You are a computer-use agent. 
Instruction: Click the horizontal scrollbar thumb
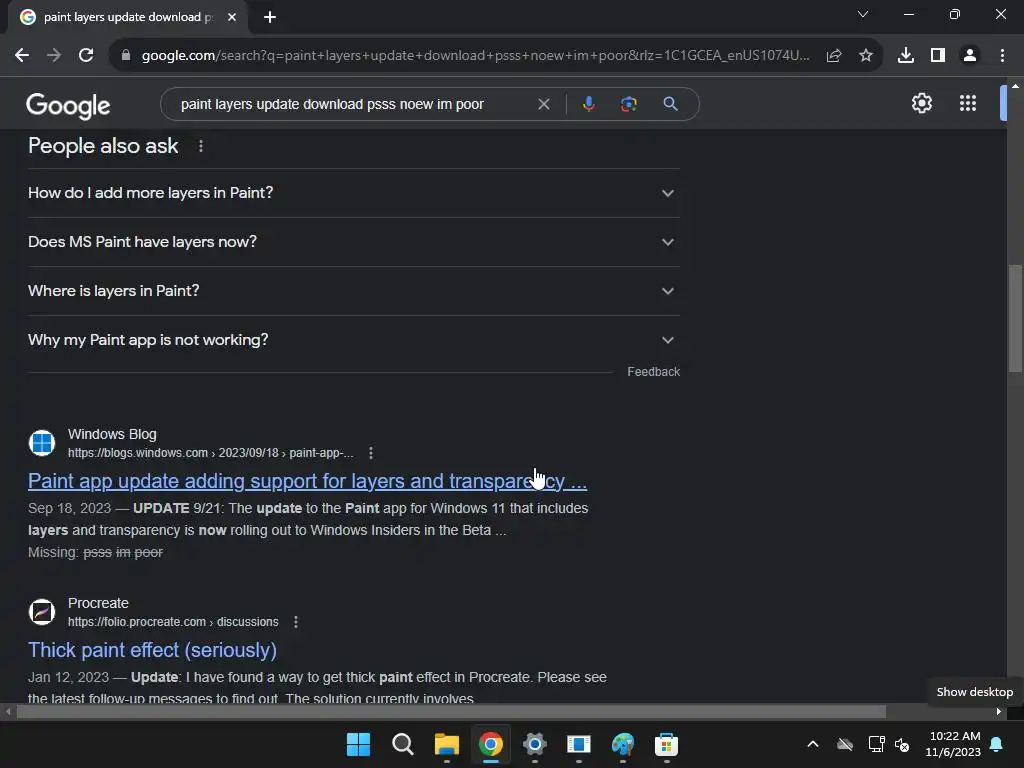[451, 712]
